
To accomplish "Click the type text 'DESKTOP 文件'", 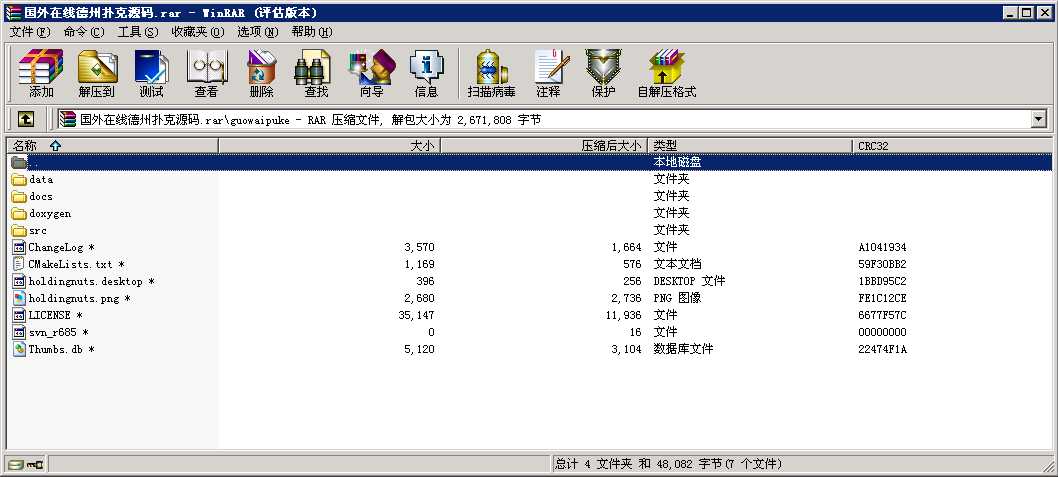I will click(689, 281).
